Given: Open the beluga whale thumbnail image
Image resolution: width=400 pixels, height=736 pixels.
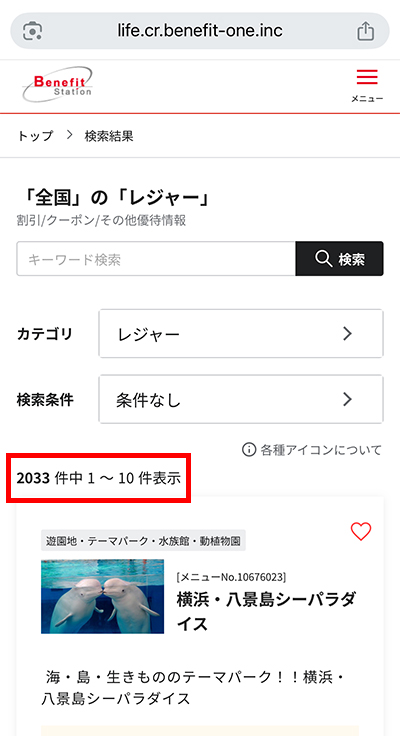Looking at the screenshot, I should point(102,596).
